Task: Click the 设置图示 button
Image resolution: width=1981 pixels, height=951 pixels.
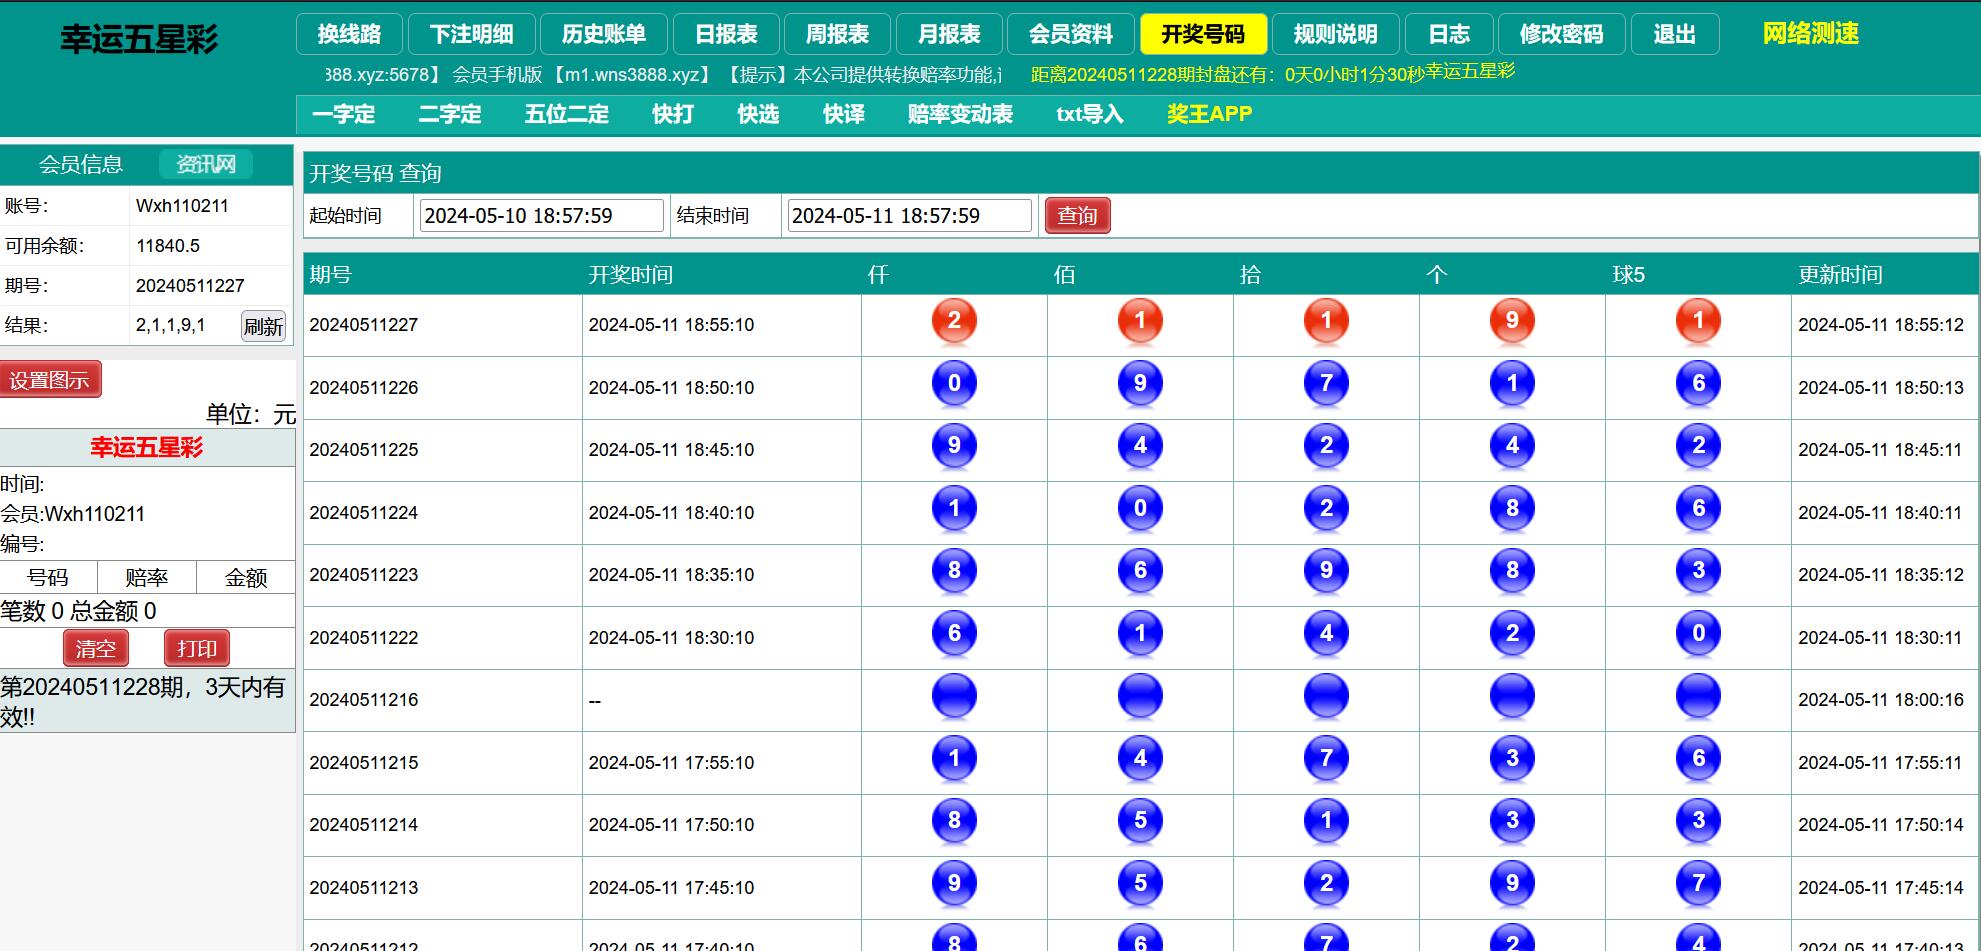Action: point(50,380)
